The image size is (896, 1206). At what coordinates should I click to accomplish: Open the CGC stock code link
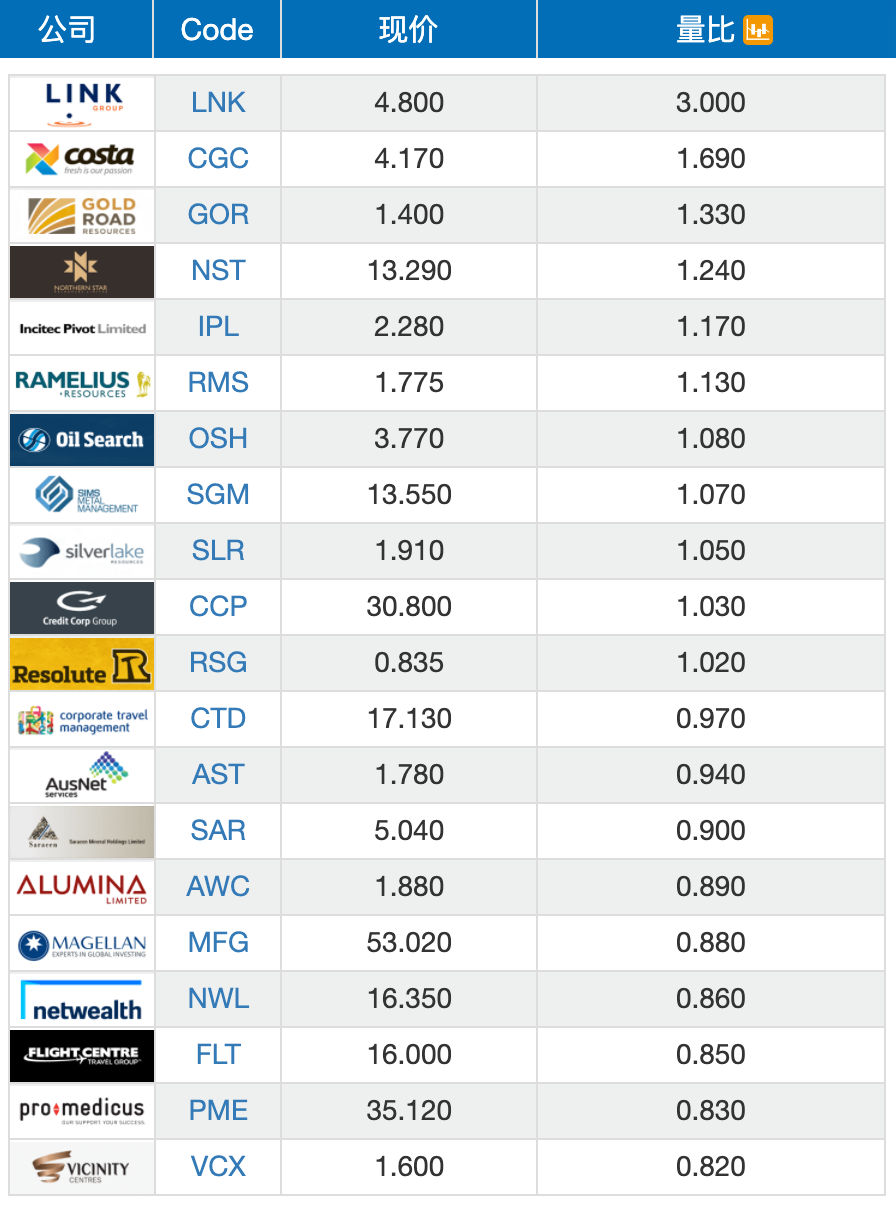(218, 158)
